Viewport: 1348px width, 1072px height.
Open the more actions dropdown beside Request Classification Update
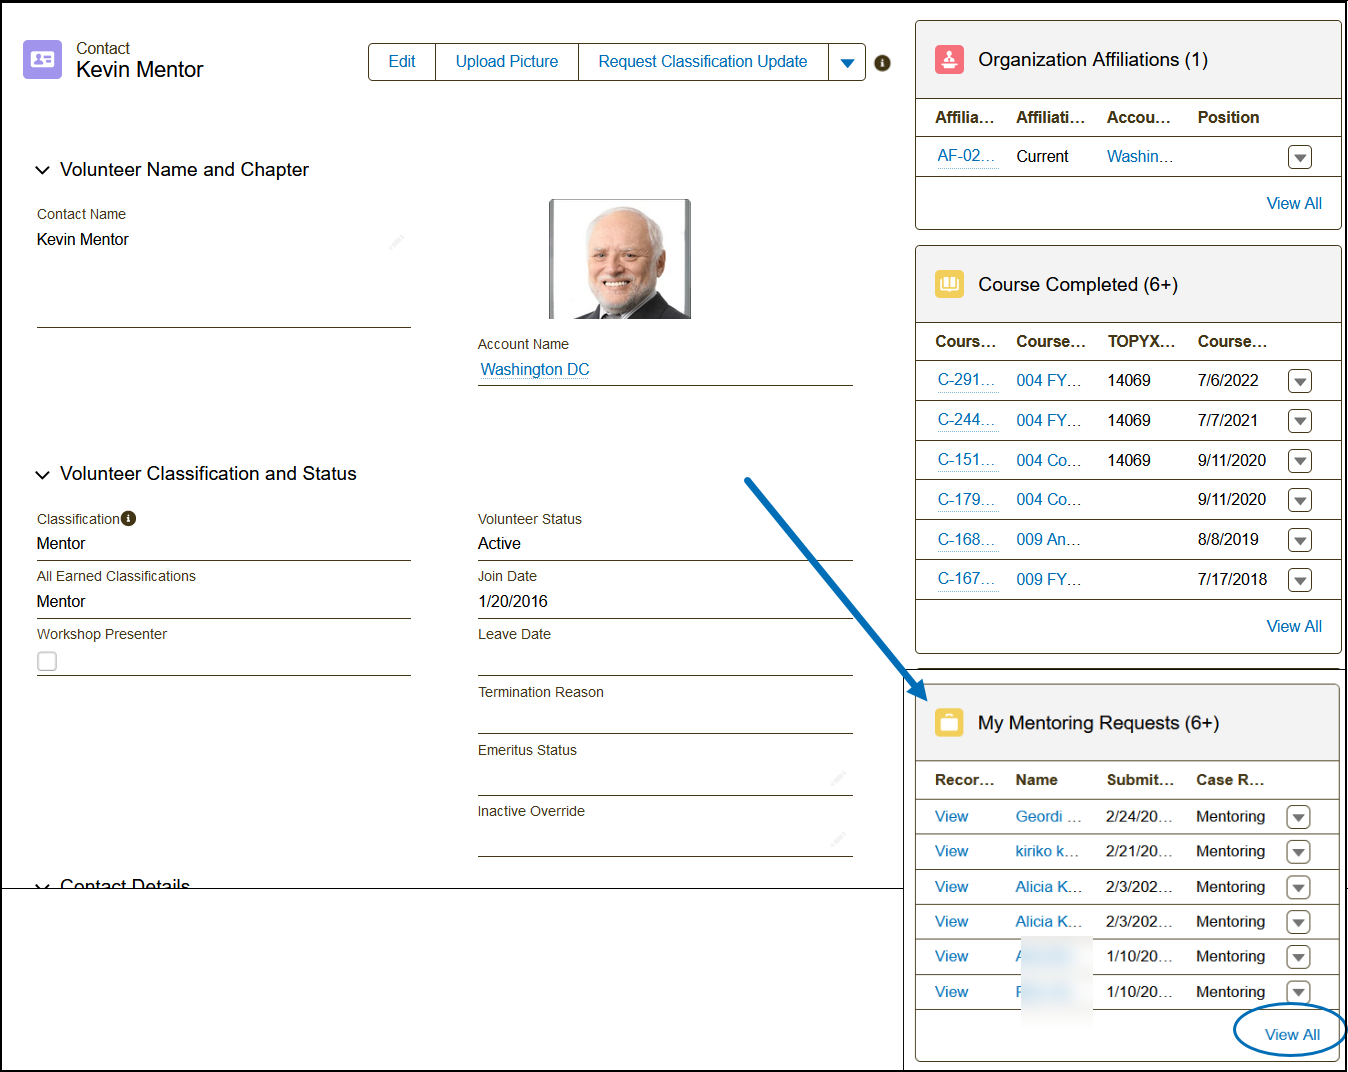pyautogui.click(x=847, y=62)
